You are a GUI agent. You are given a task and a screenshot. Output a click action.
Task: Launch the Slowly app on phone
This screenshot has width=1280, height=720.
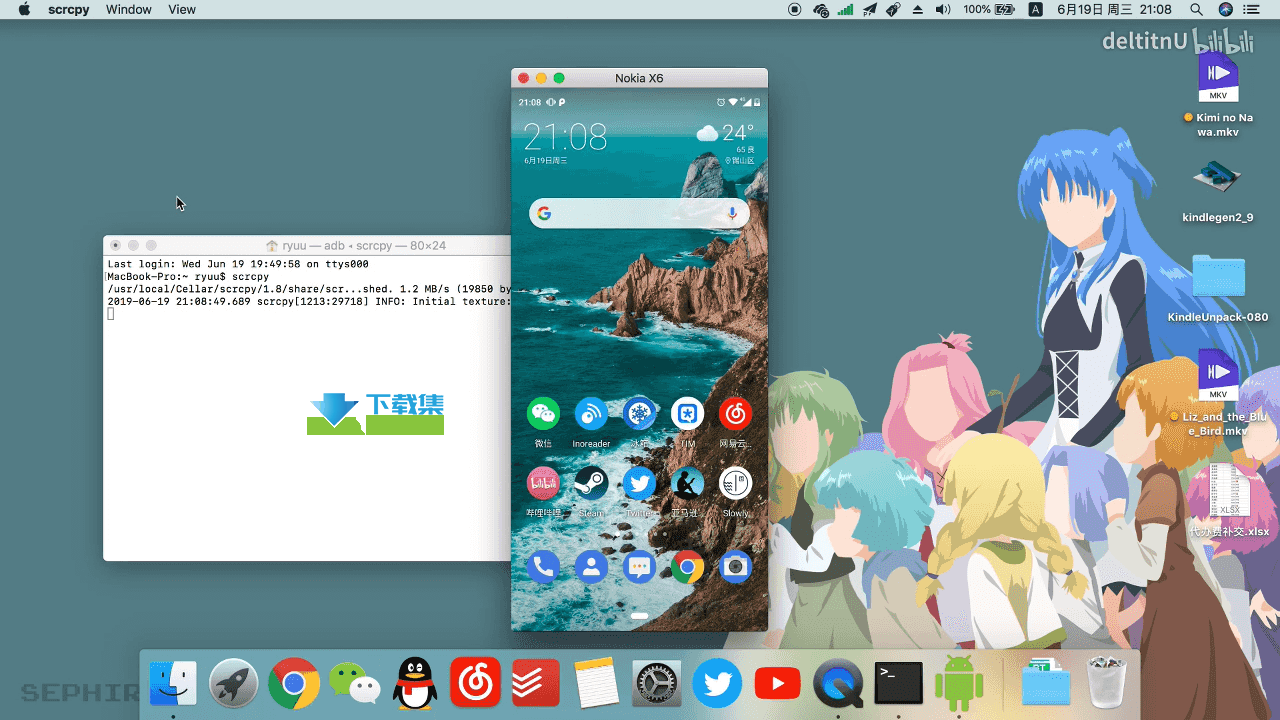pyautogui.click(x=735, y=483)
